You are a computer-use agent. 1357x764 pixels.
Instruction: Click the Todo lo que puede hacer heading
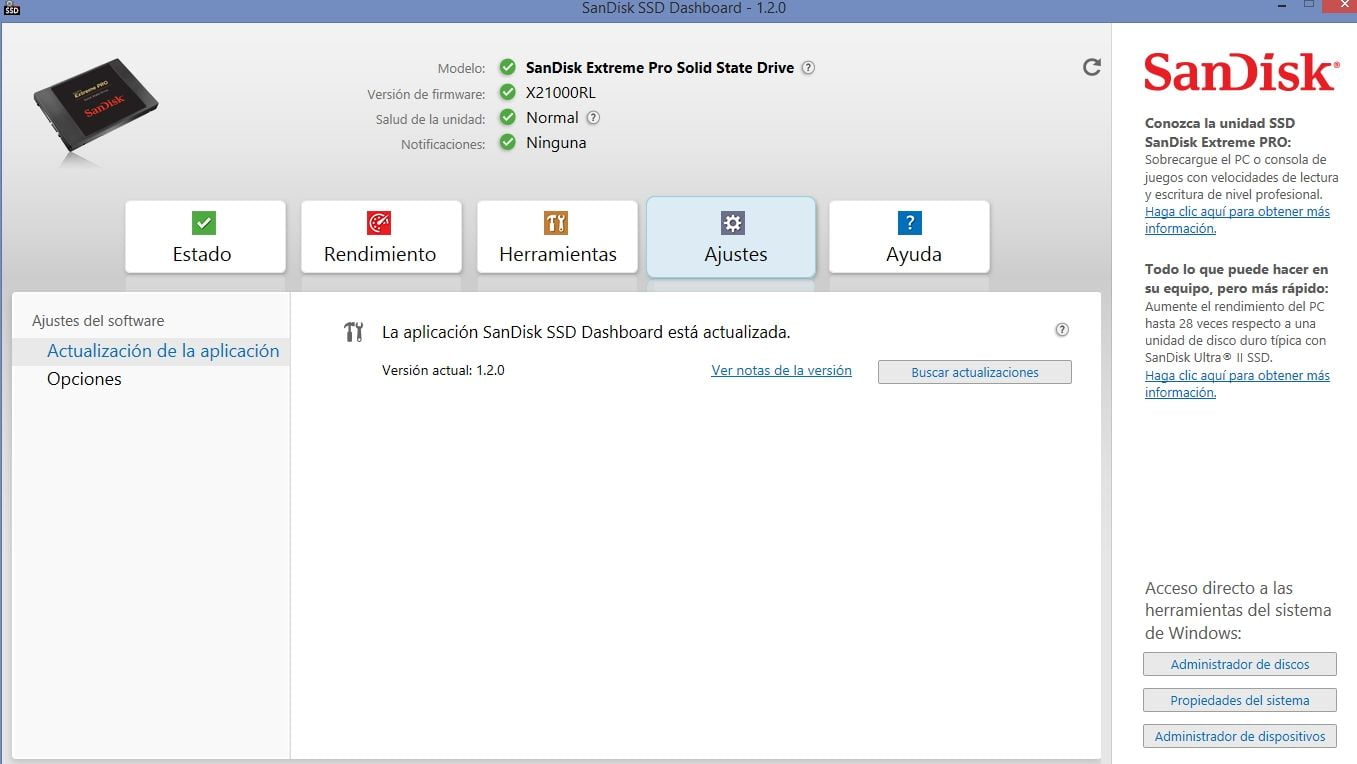click(1237, 279)
